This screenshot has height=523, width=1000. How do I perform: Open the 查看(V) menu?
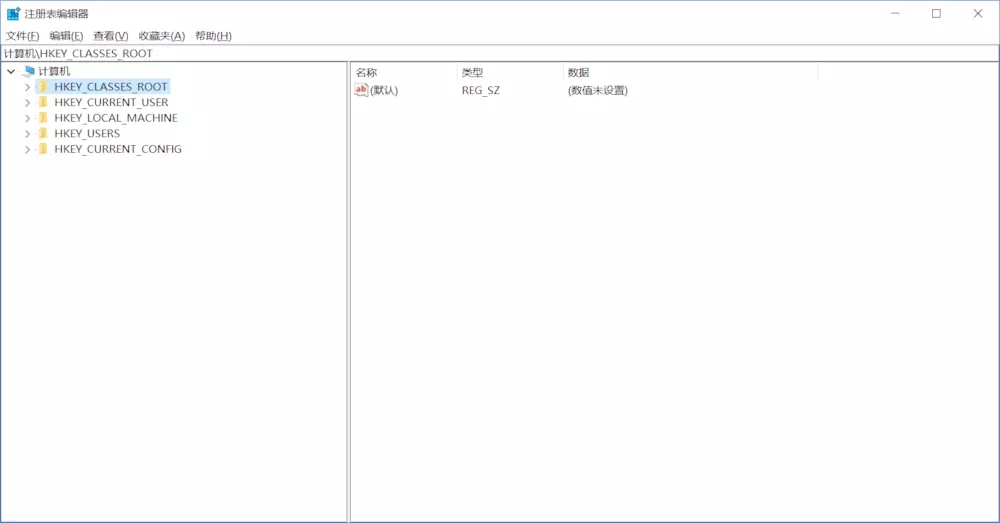coord(110,36)
